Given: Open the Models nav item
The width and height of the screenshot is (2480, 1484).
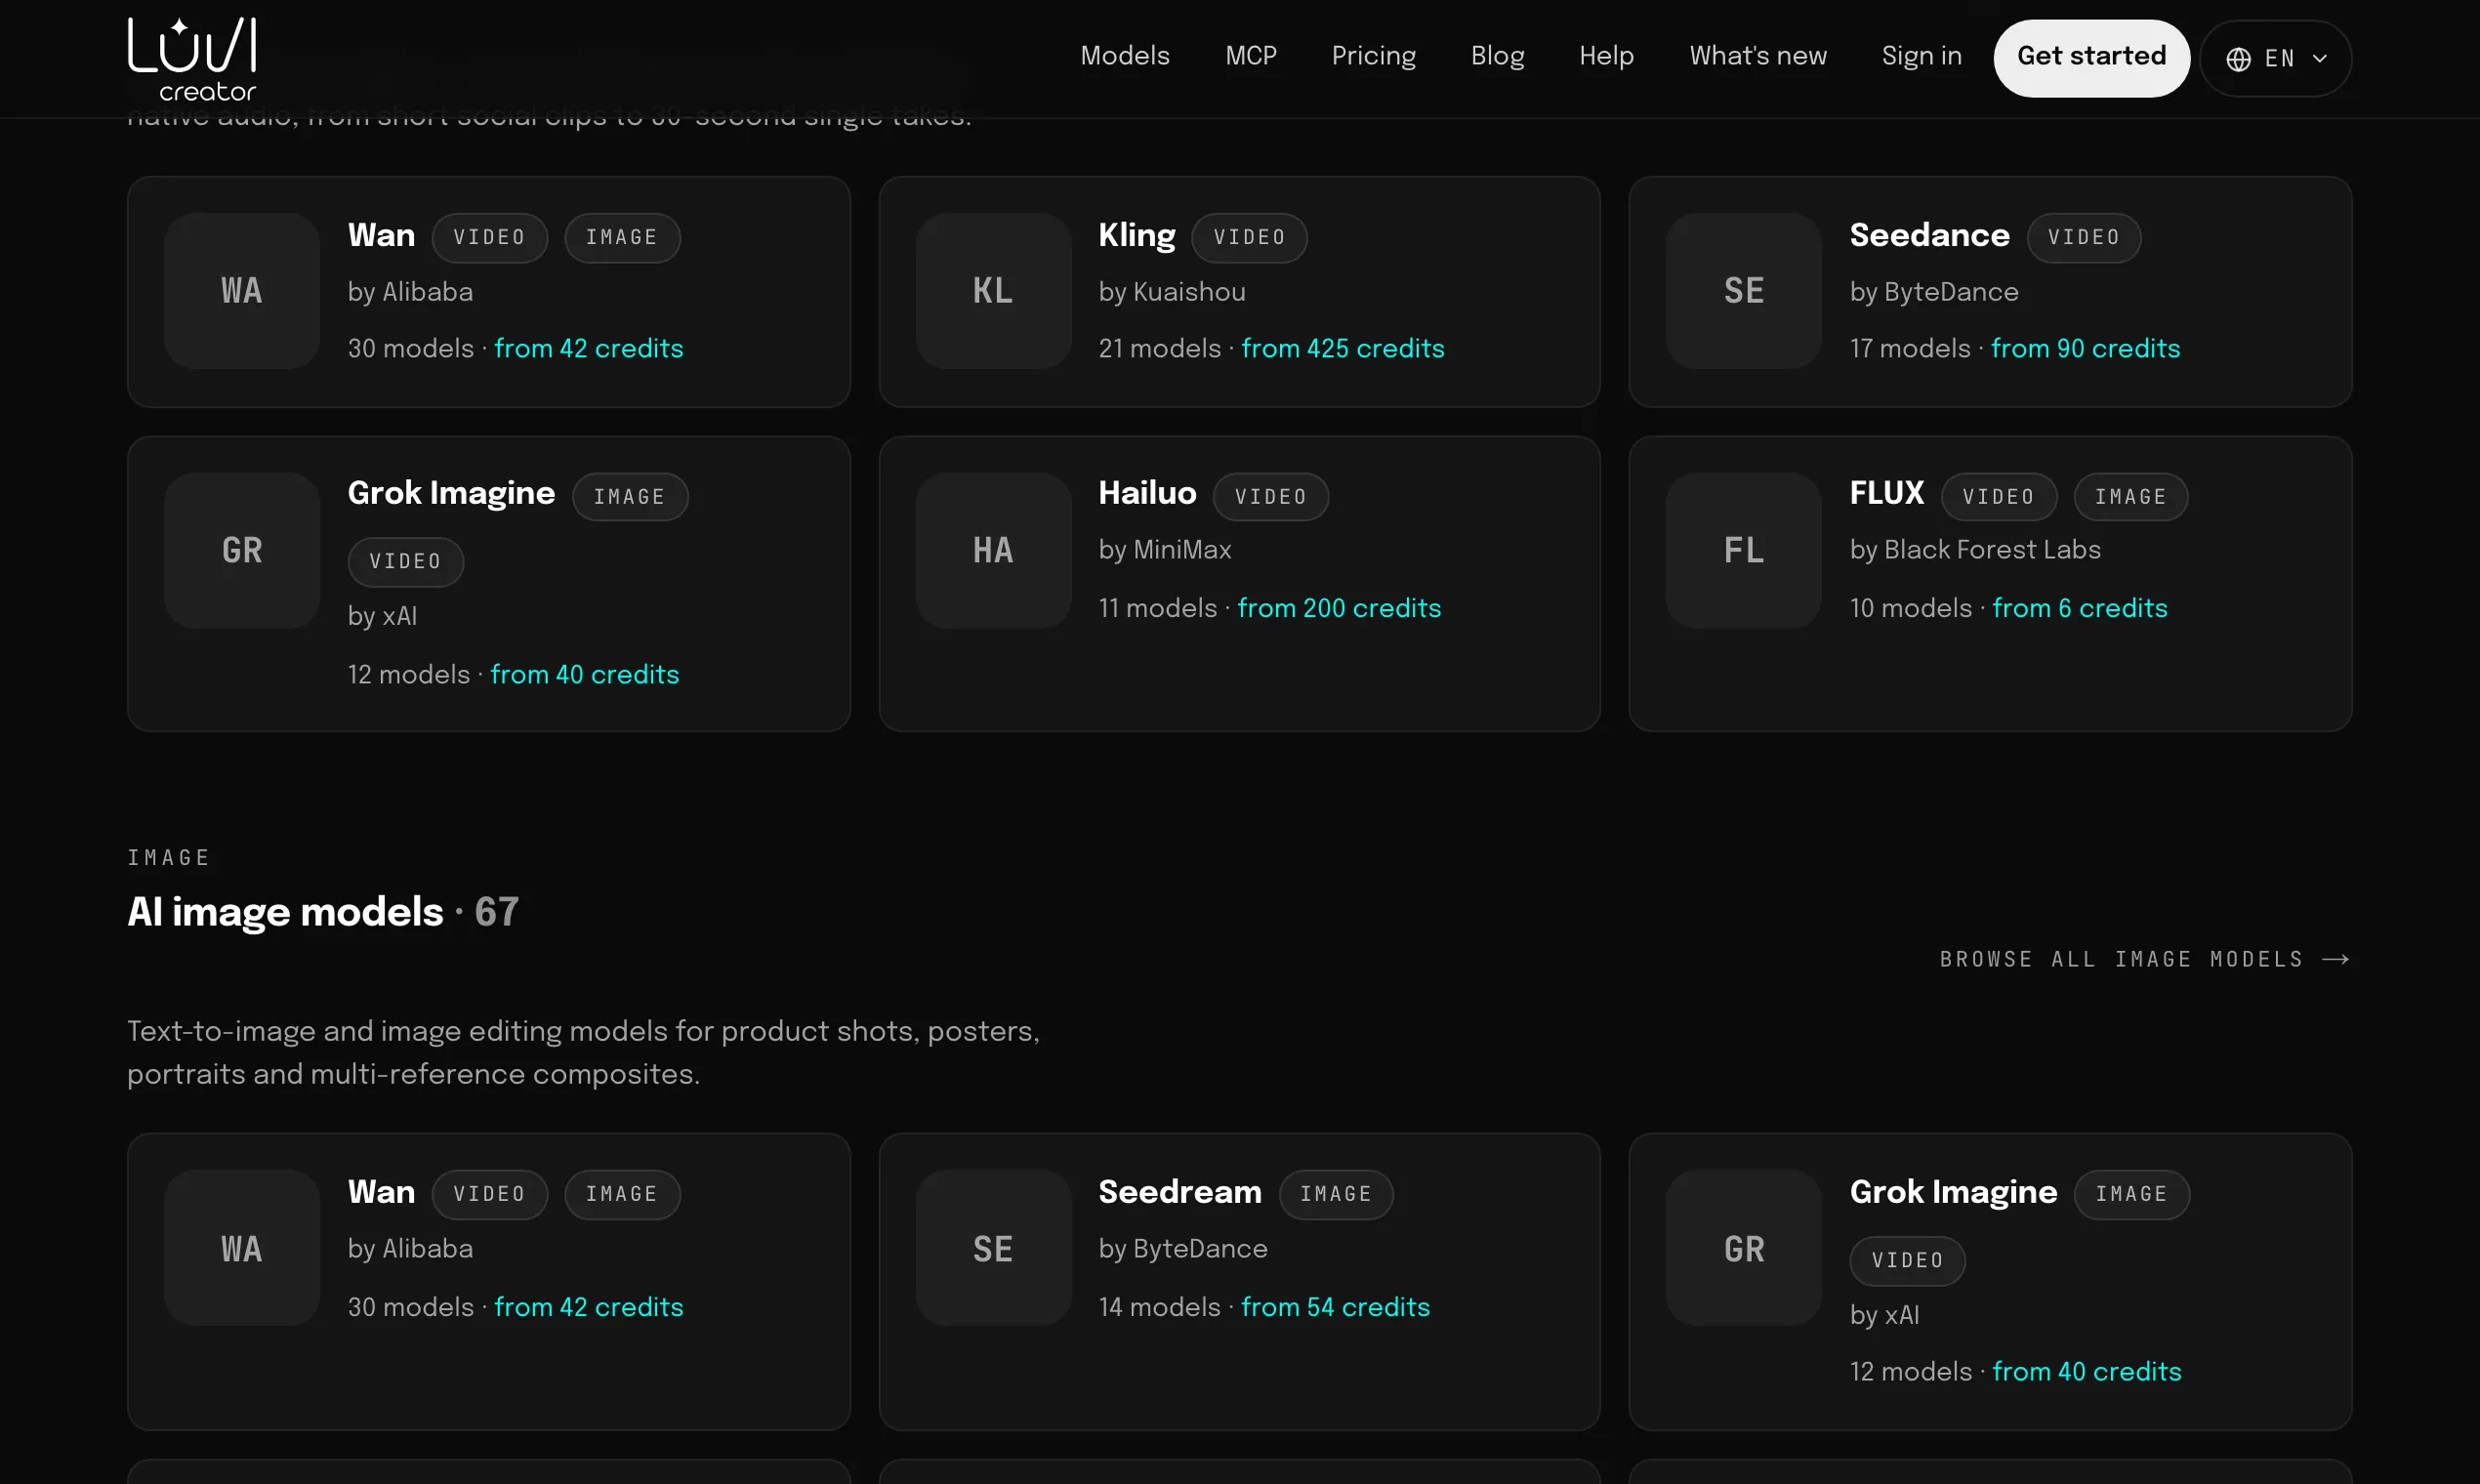Looking at the screenshot, I should click(x=1125, y=56).
